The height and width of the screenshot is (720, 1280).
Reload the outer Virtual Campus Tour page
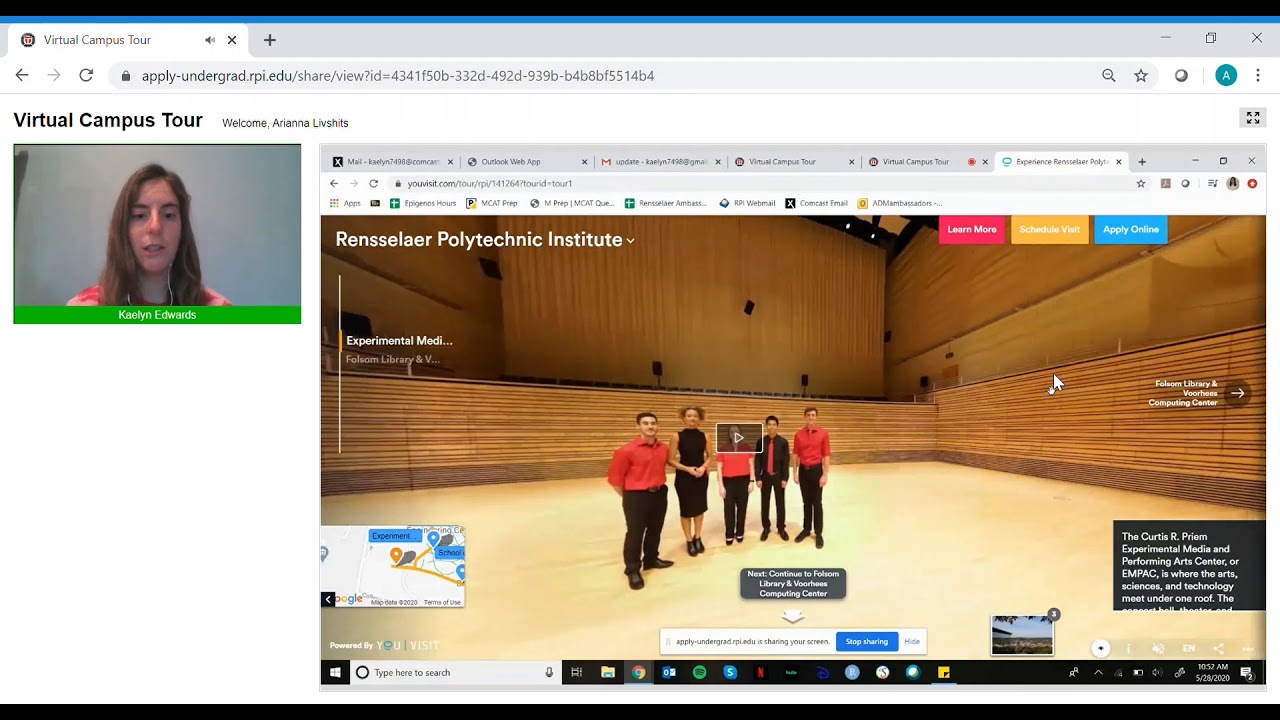click(86, 75)
